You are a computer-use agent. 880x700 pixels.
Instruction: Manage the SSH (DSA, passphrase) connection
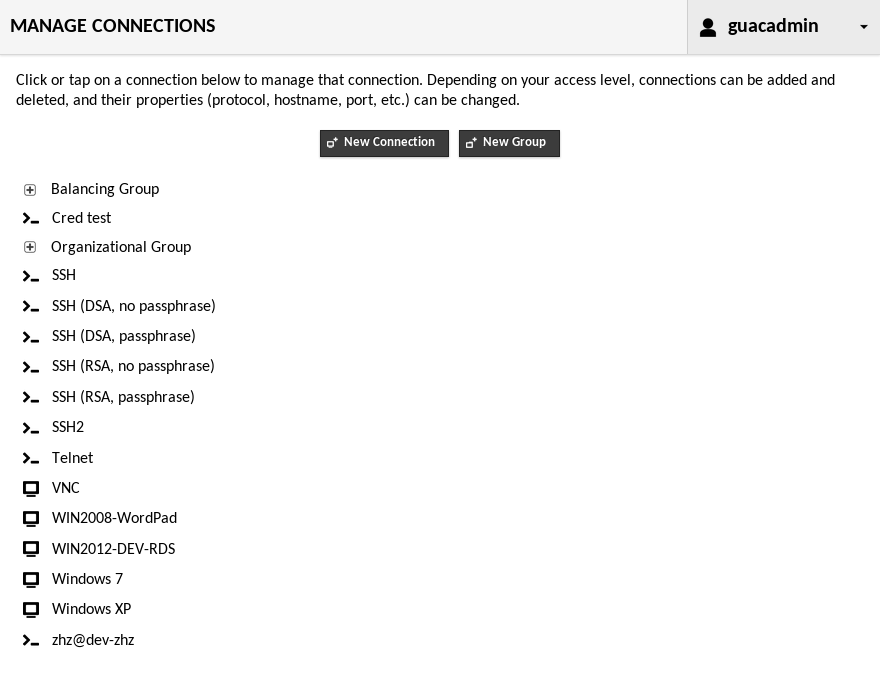point(124,336)
